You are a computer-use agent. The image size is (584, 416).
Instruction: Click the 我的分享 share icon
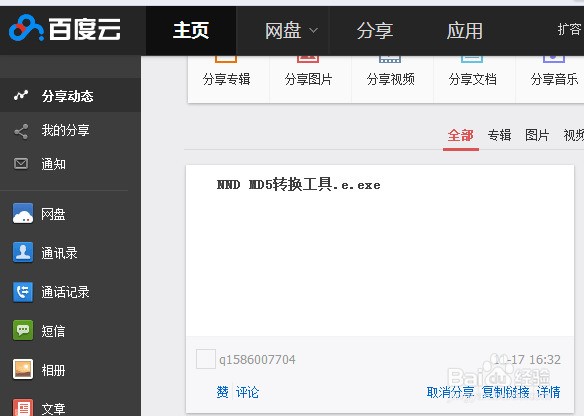click(x=21, y=131)
